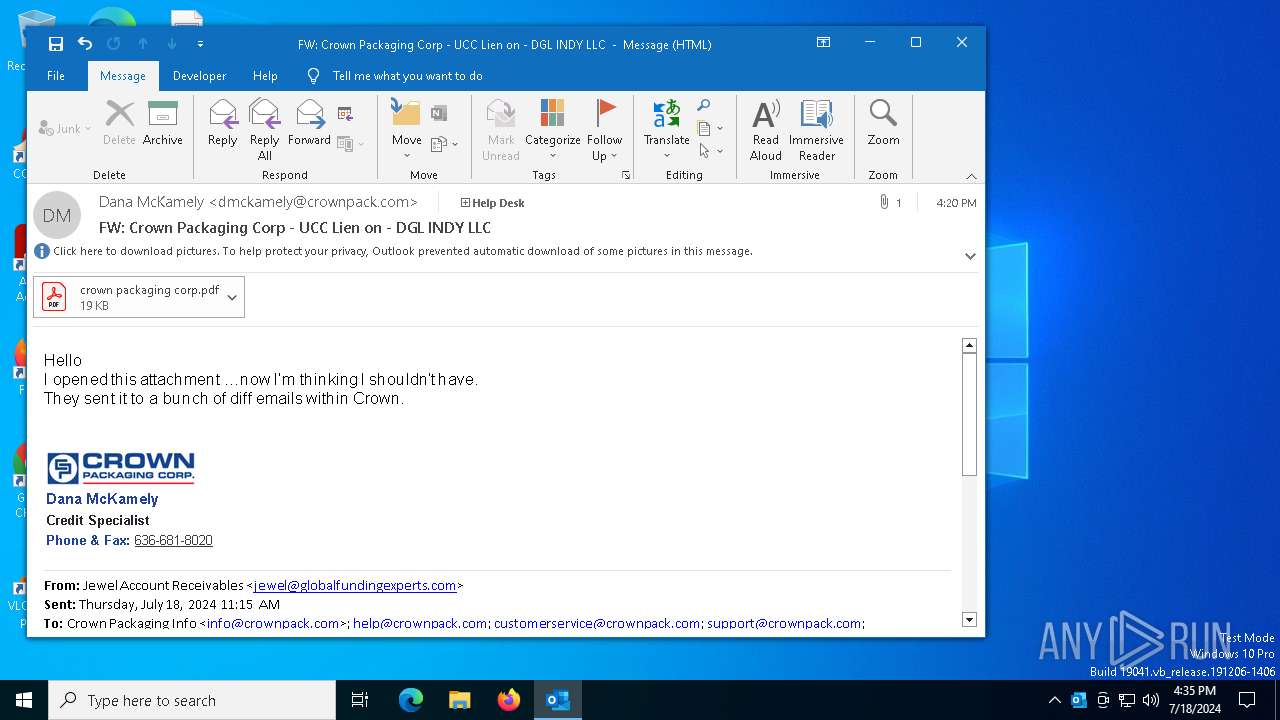
Task: Click the customerservice@crownpack.com link
Action: pos(597,623)
